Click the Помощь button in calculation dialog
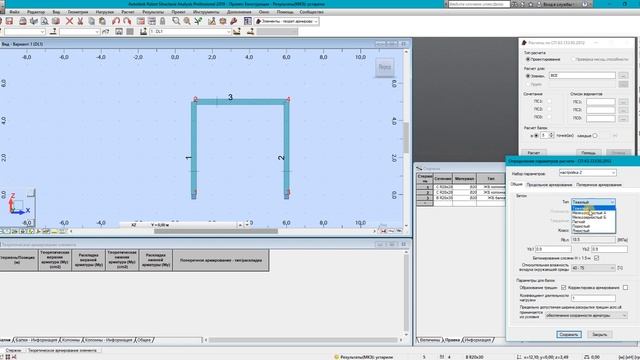The height and width of the screenshot is (360, 640). point(589,153)
